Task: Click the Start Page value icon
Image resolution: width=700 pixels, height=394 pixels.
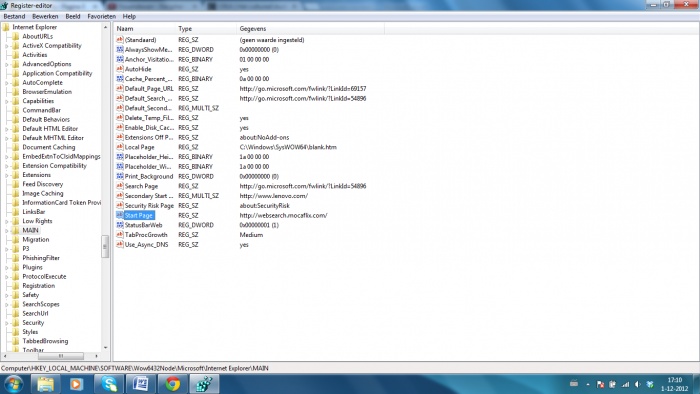Action: 120,215
